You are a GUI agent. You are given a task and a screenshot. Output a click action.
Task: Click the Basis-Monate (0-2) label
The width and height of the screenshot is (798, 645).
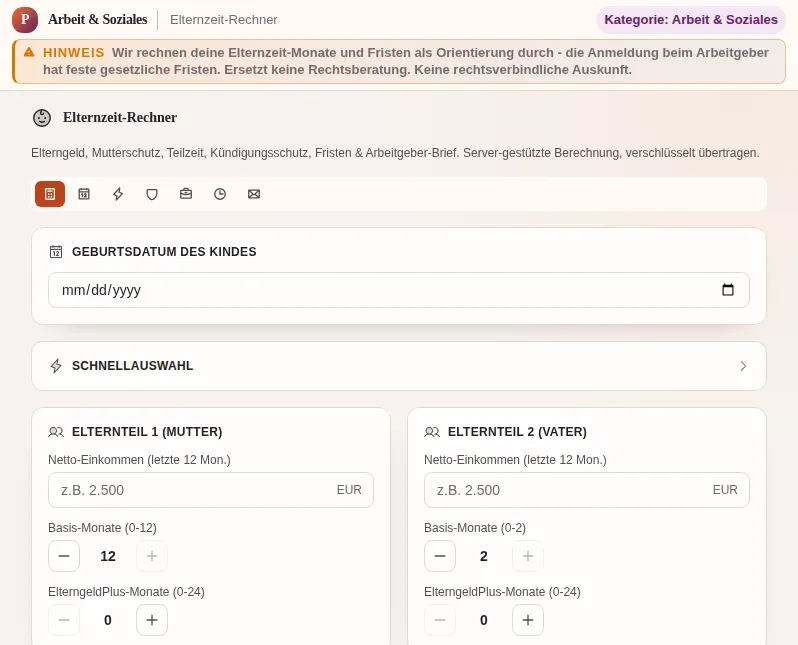(x=475, y=528)
